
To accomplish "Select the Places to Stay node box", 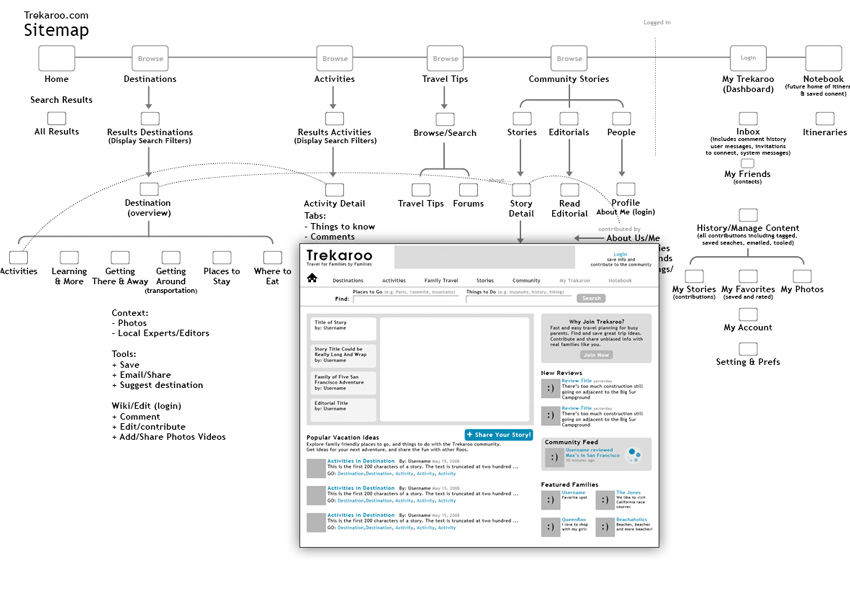I will 222,258.
